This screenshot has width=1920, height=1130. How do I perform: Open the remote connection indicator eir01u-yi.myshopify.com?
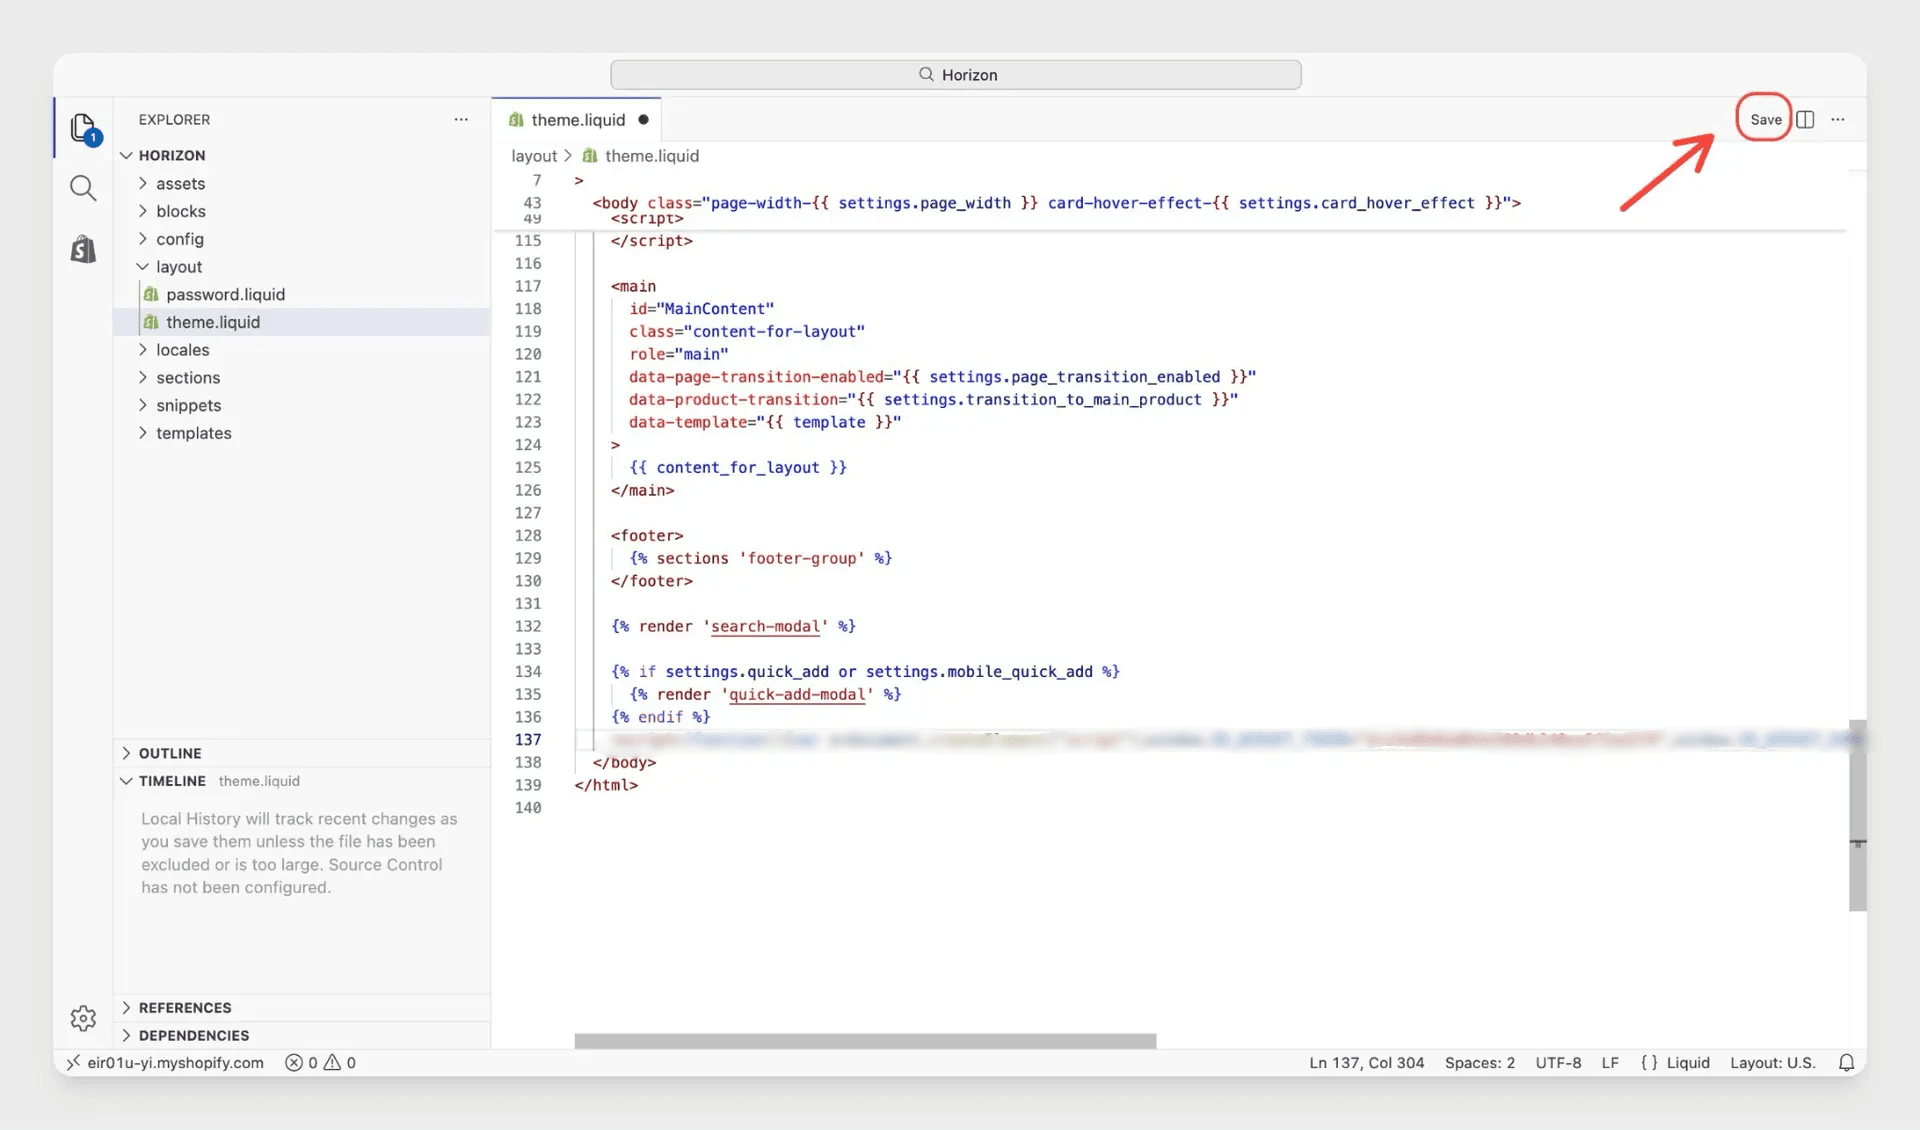point(166,1063)
